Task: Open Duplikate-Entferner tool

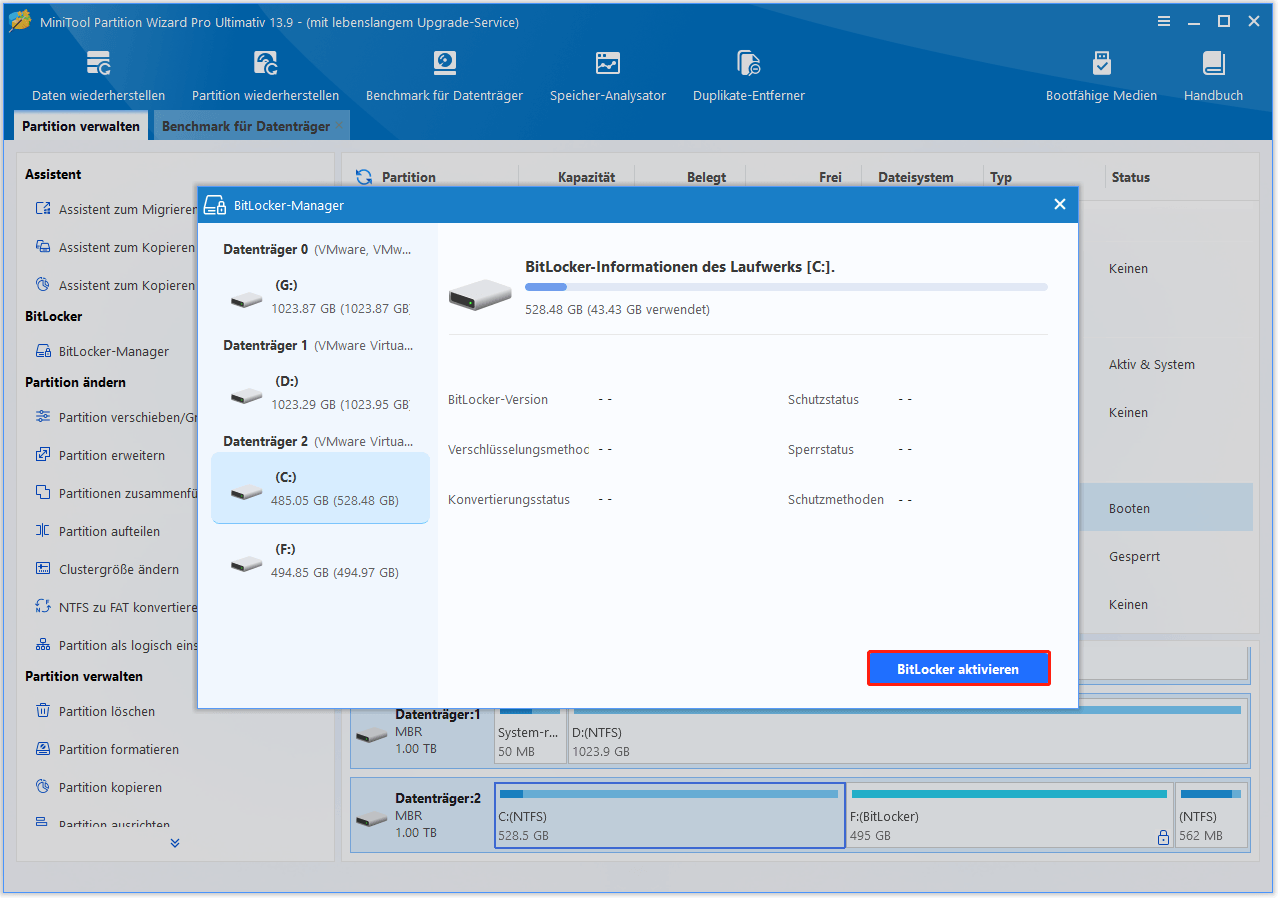Action: [748, 77]
